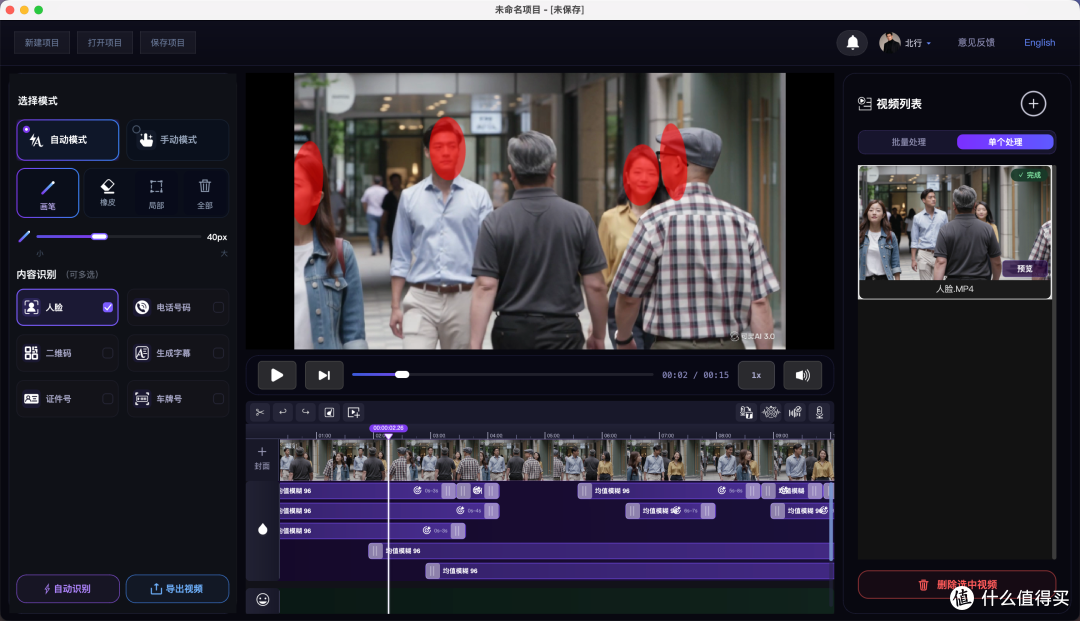Step to the next frame
This screenshot has height=621, width=1080.
coord(324,375)
